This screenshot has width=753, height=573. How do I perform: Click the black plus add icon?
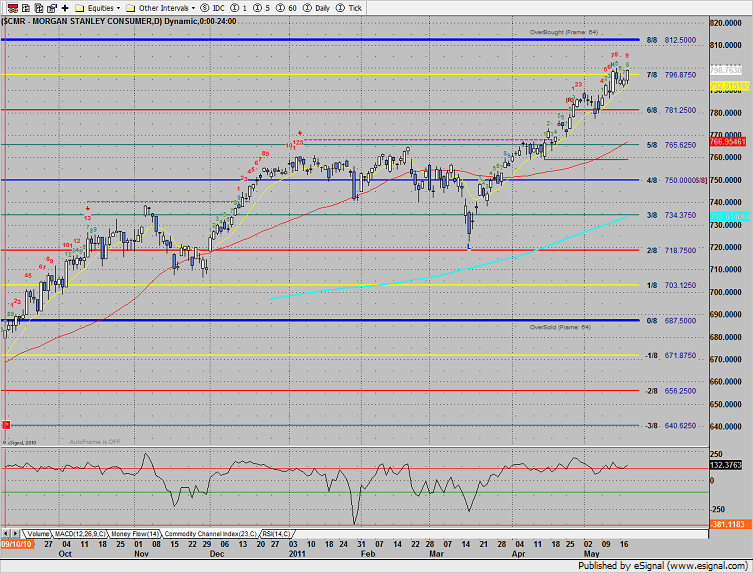tap(65, 8)
